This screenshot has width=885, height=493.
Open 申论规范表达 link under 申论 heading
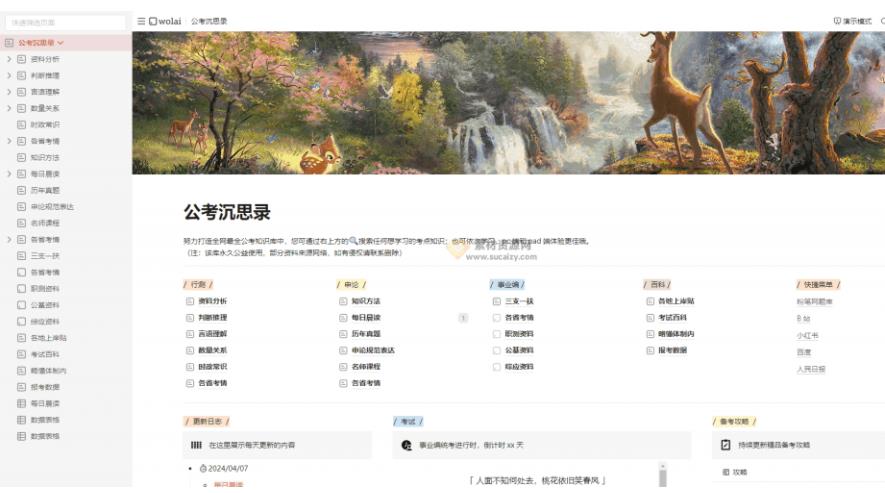click(373, 351)
